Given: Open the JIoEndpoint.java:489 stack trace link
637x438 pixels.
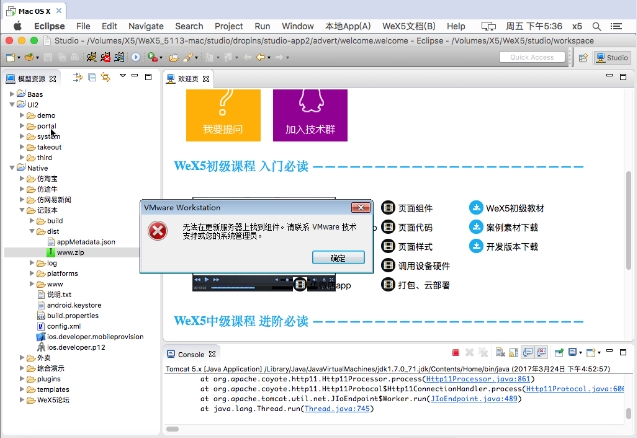Looking at the screenshot, I should point(474,399).
